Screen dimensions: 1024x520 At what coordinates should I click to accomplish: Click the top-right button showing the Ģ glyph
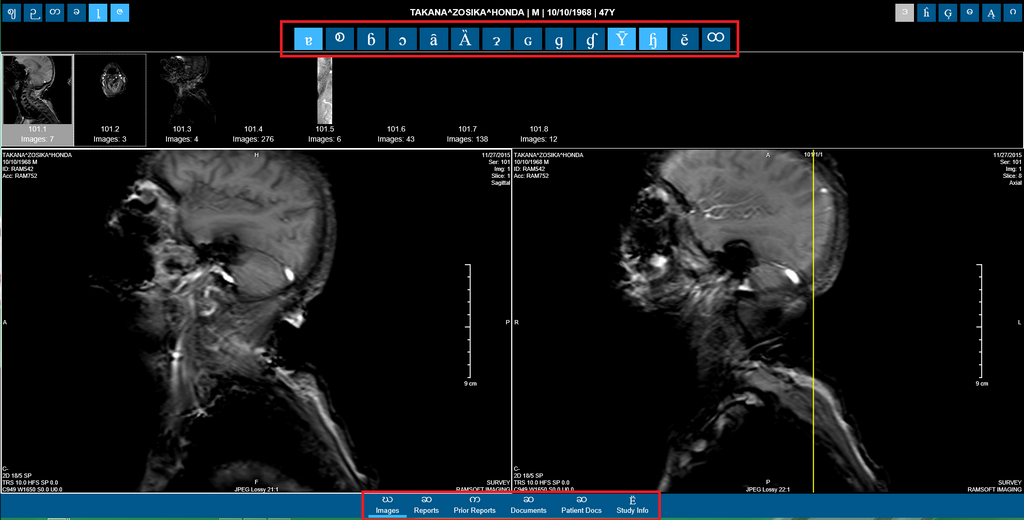point(946,12)
